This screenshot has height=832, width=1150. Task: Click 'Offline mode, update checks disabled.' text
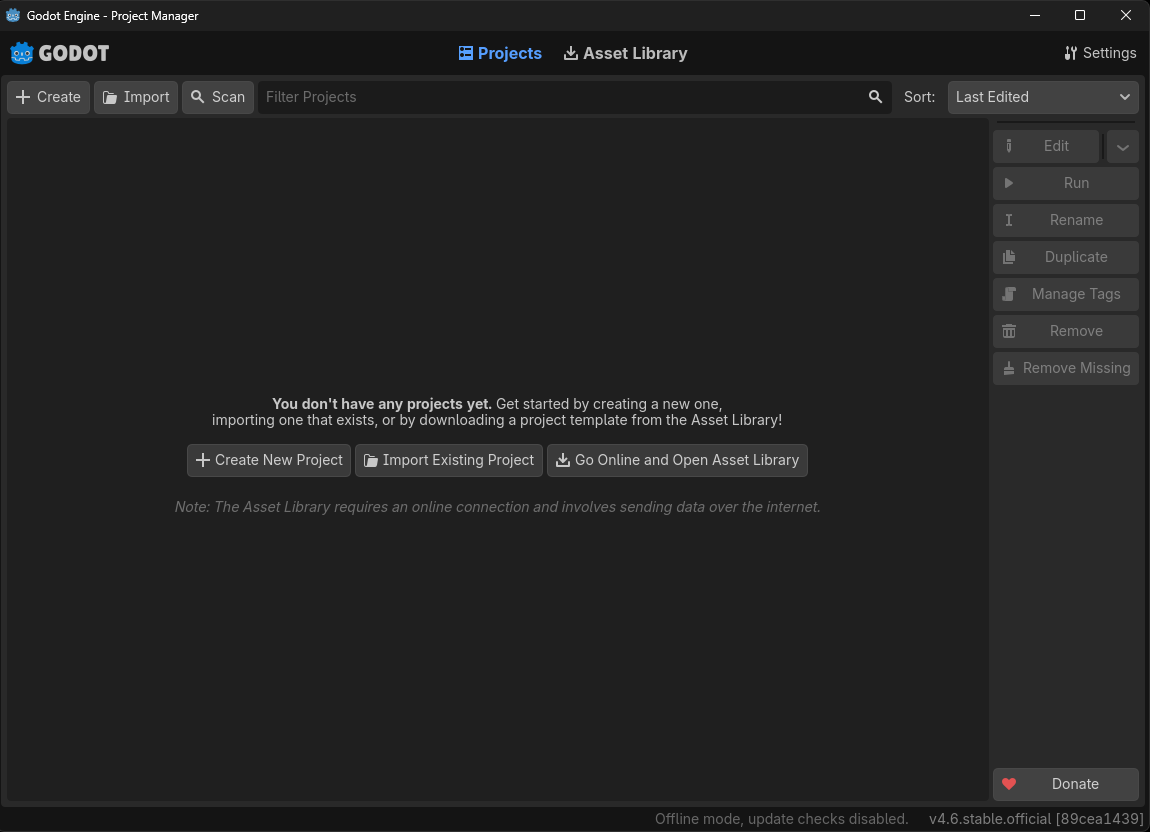781,819
